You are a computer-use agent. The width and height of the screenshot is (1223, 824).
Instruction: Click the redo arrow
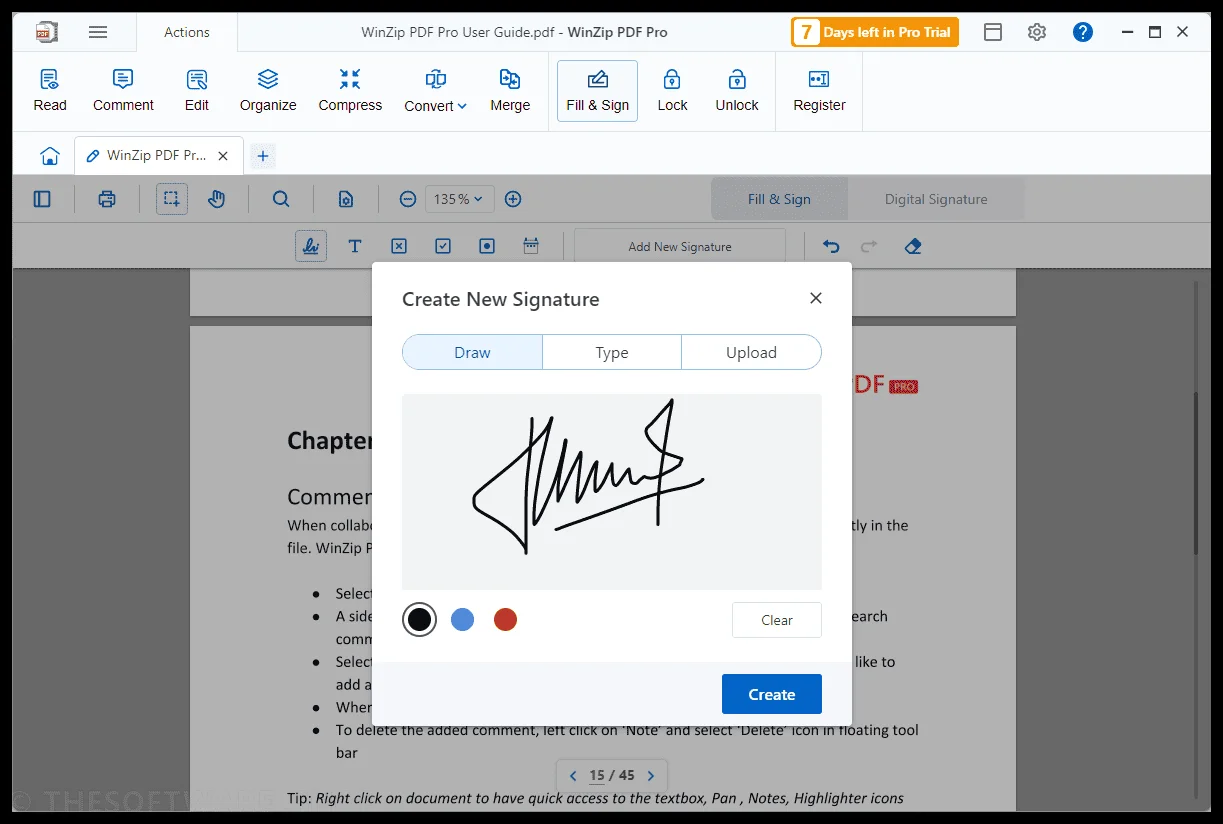[869, 246]
